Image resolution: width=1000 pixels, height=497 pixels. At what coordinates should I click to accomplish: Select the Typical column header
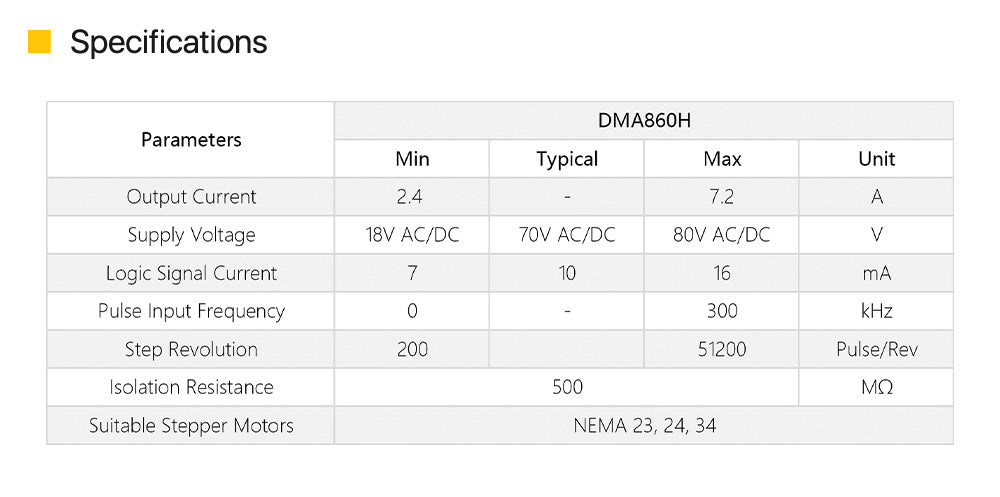click(567, 159)
